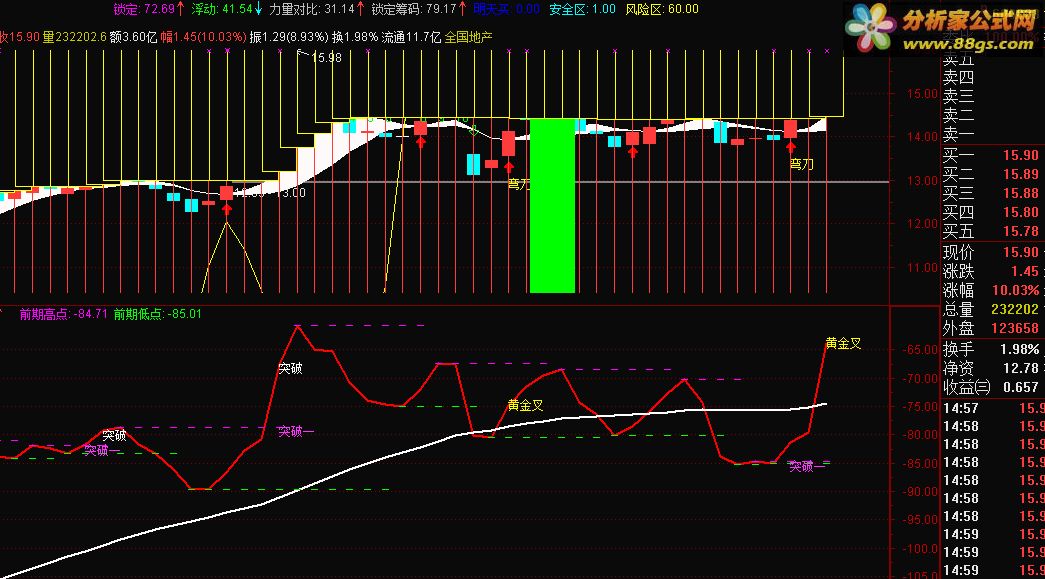Click the 现价 15.90 row
Viewport: 1045px width, 579px height.
pos(992,253)
